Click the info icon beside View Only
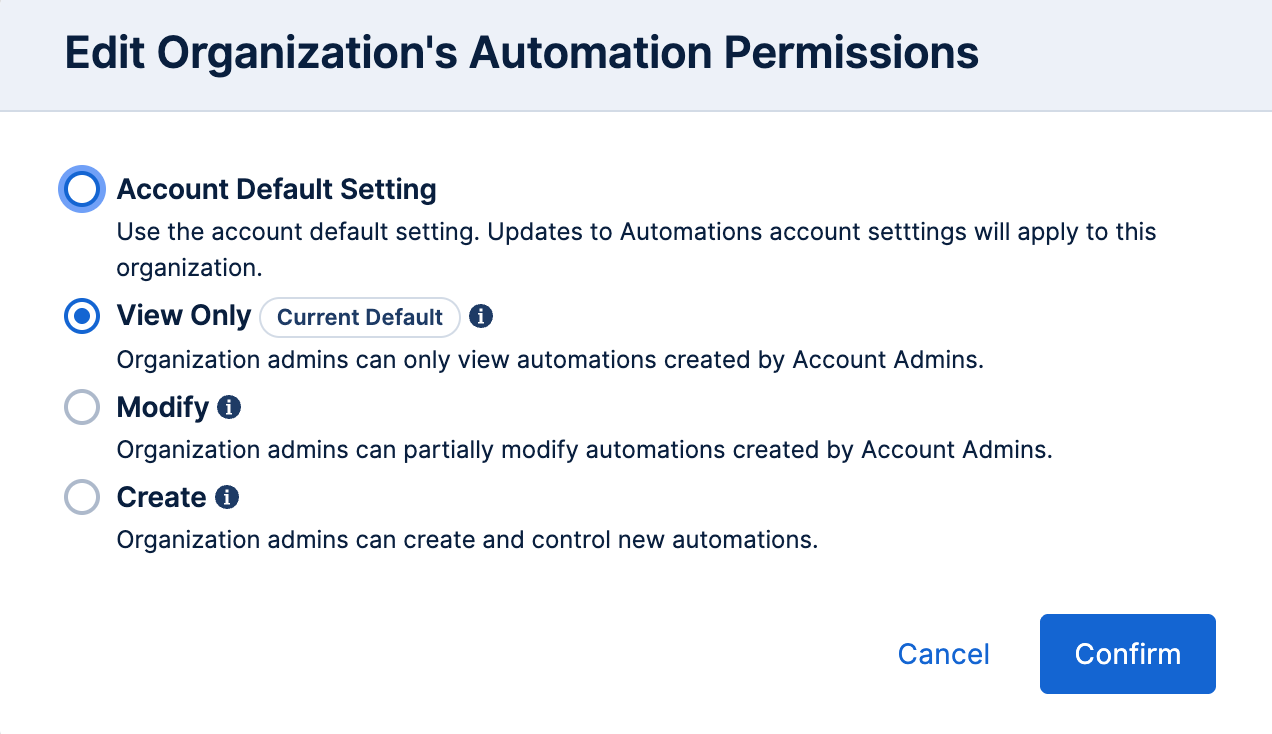1272x734 pixels. tap(481, 317)
